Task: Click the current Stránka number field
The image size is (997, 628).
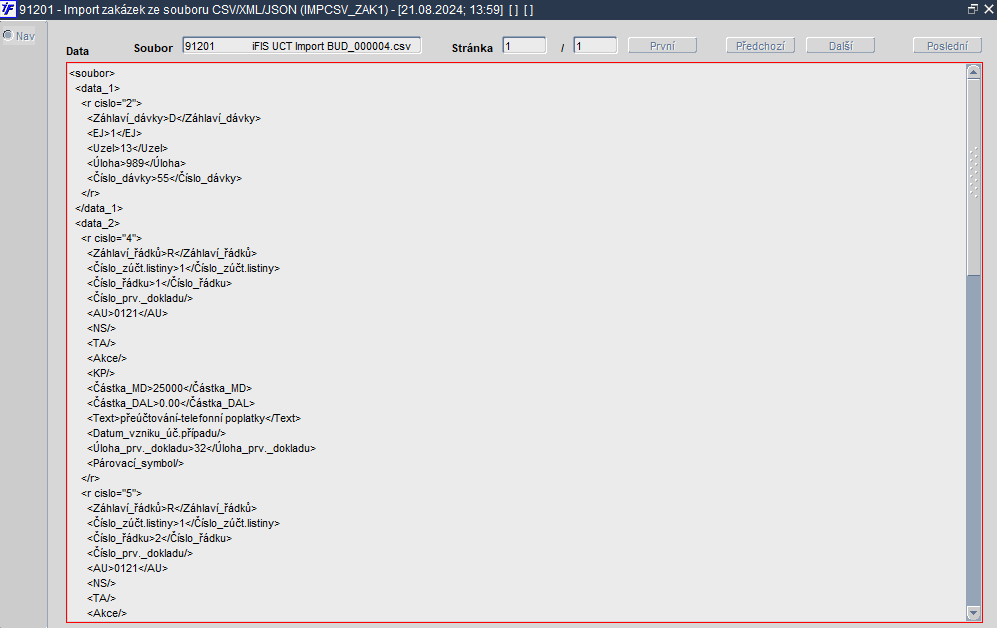Action: click(x=524, y=46)
